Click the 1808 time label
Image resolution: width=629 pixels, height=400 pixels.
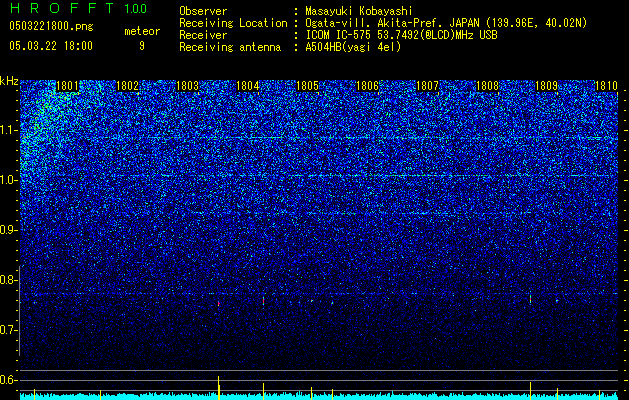click(487, 86)
